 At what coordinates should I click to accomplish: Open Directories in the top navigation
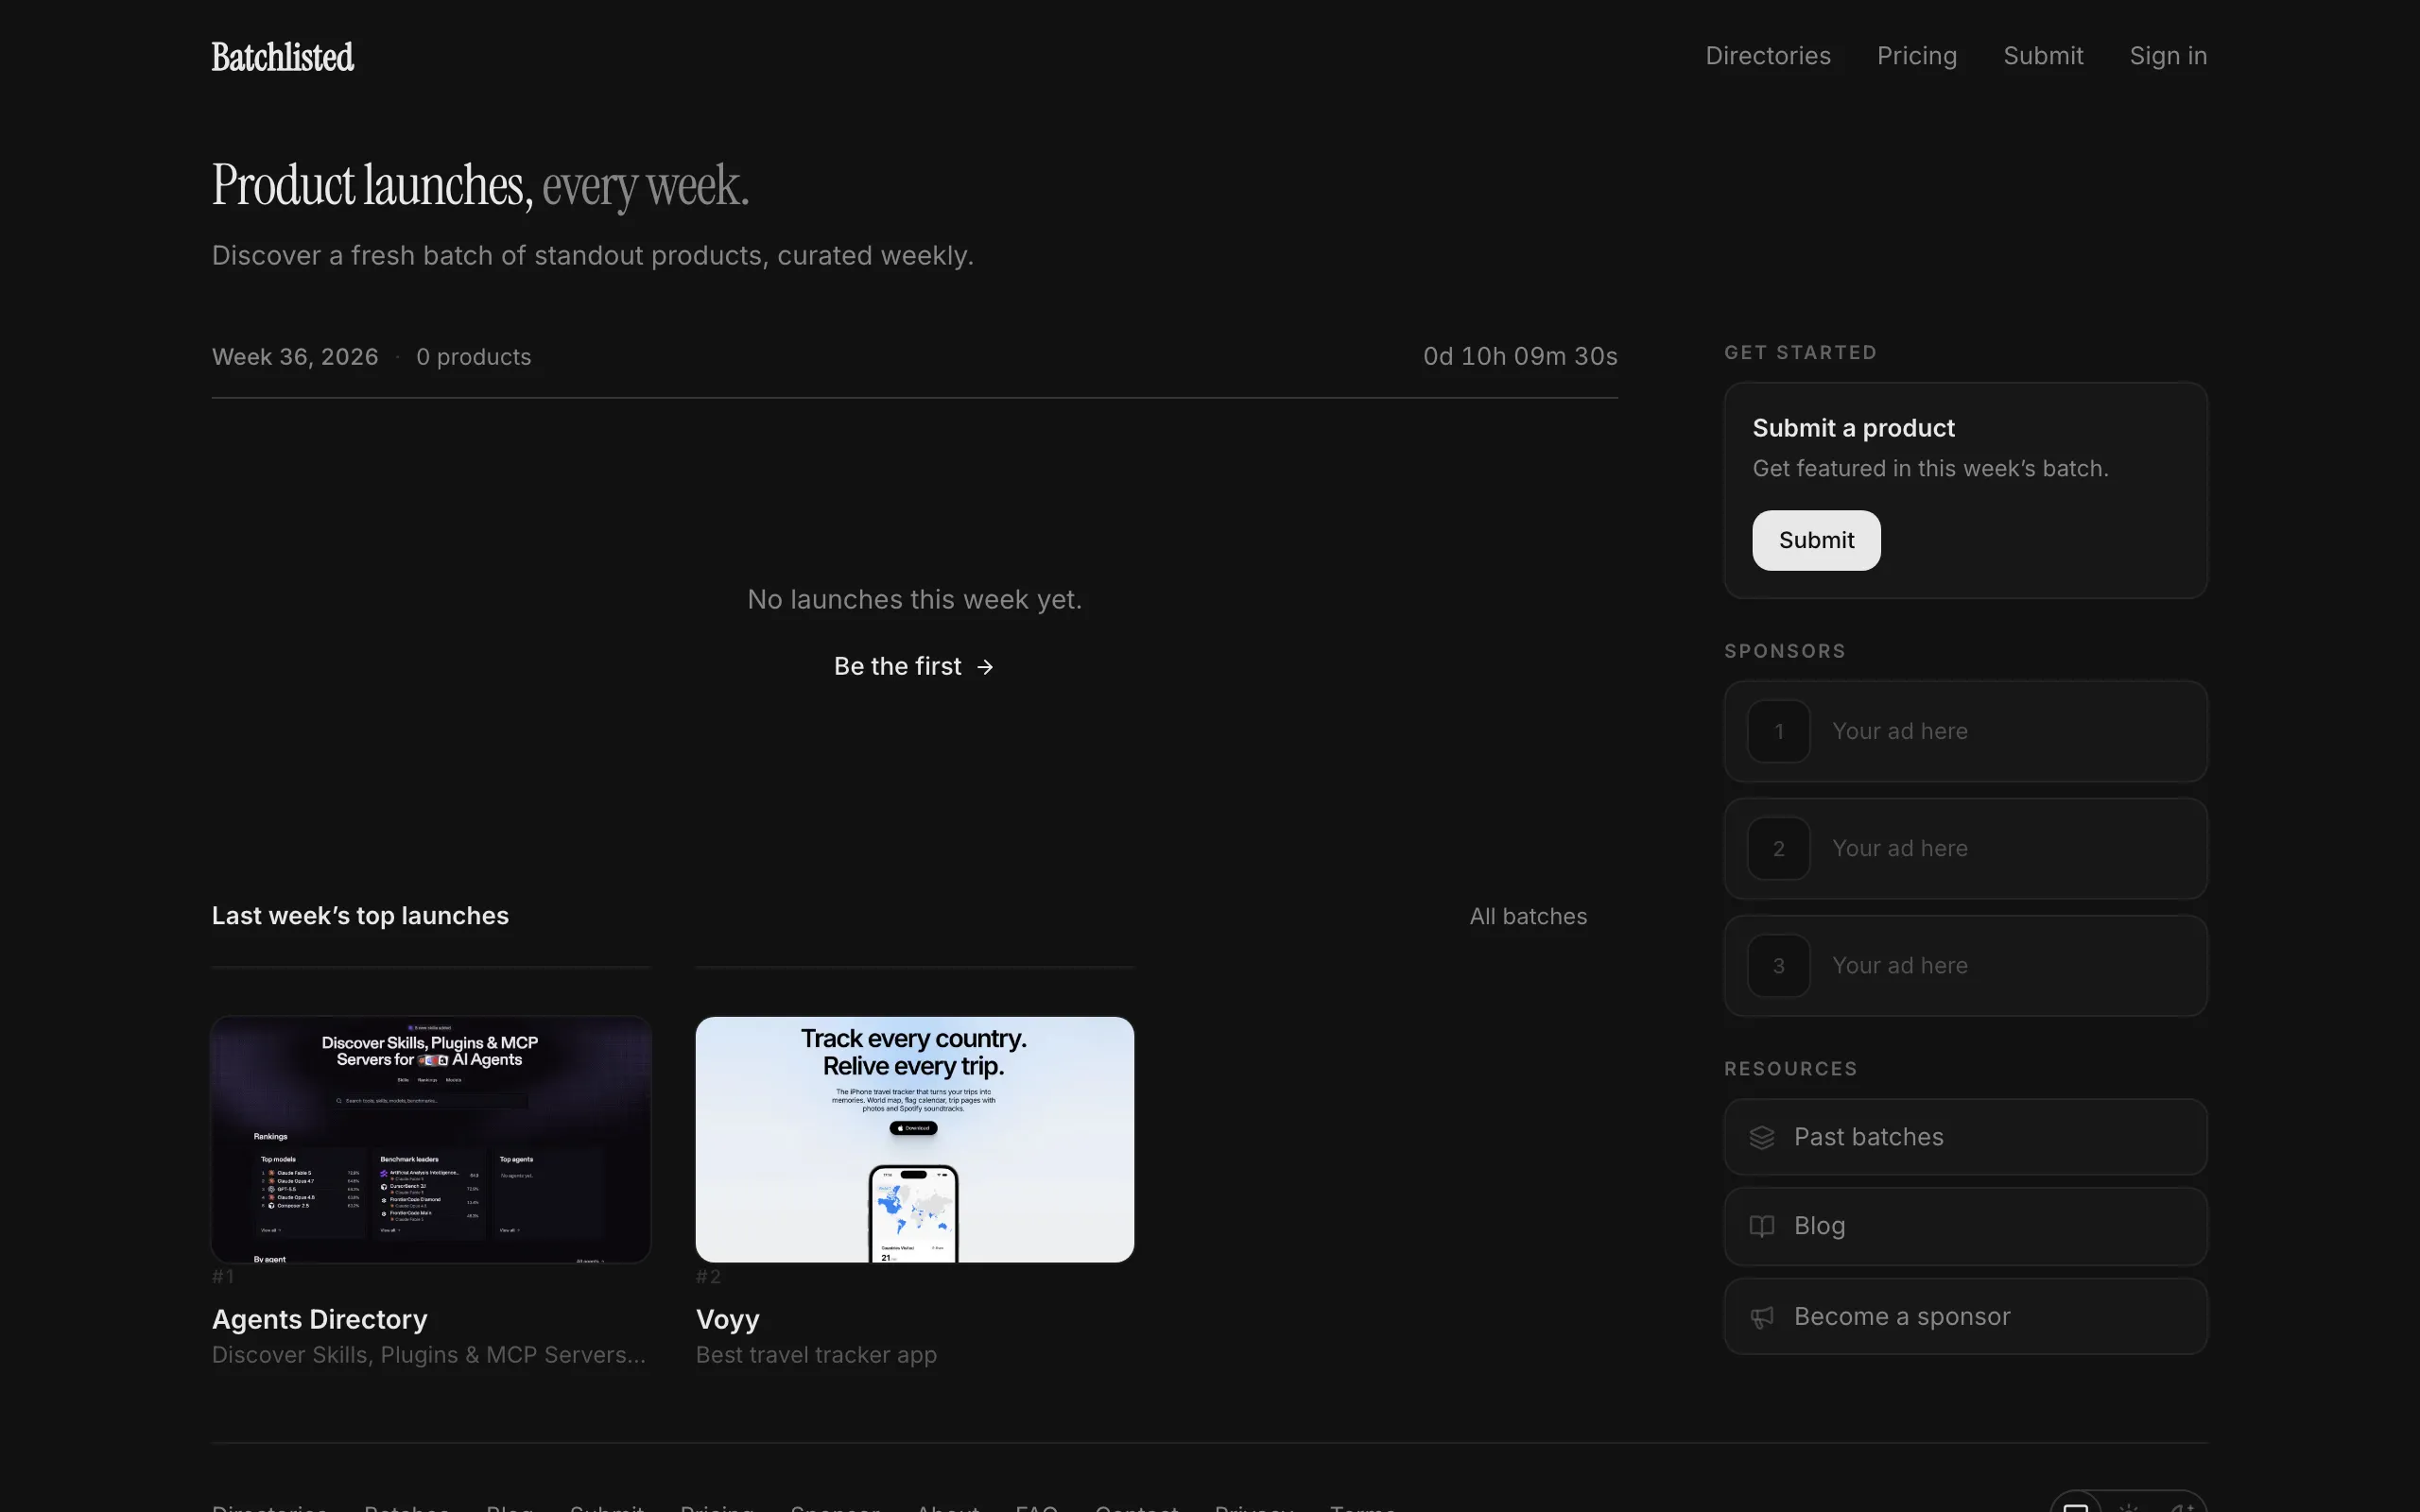(x=1768, y=56)
